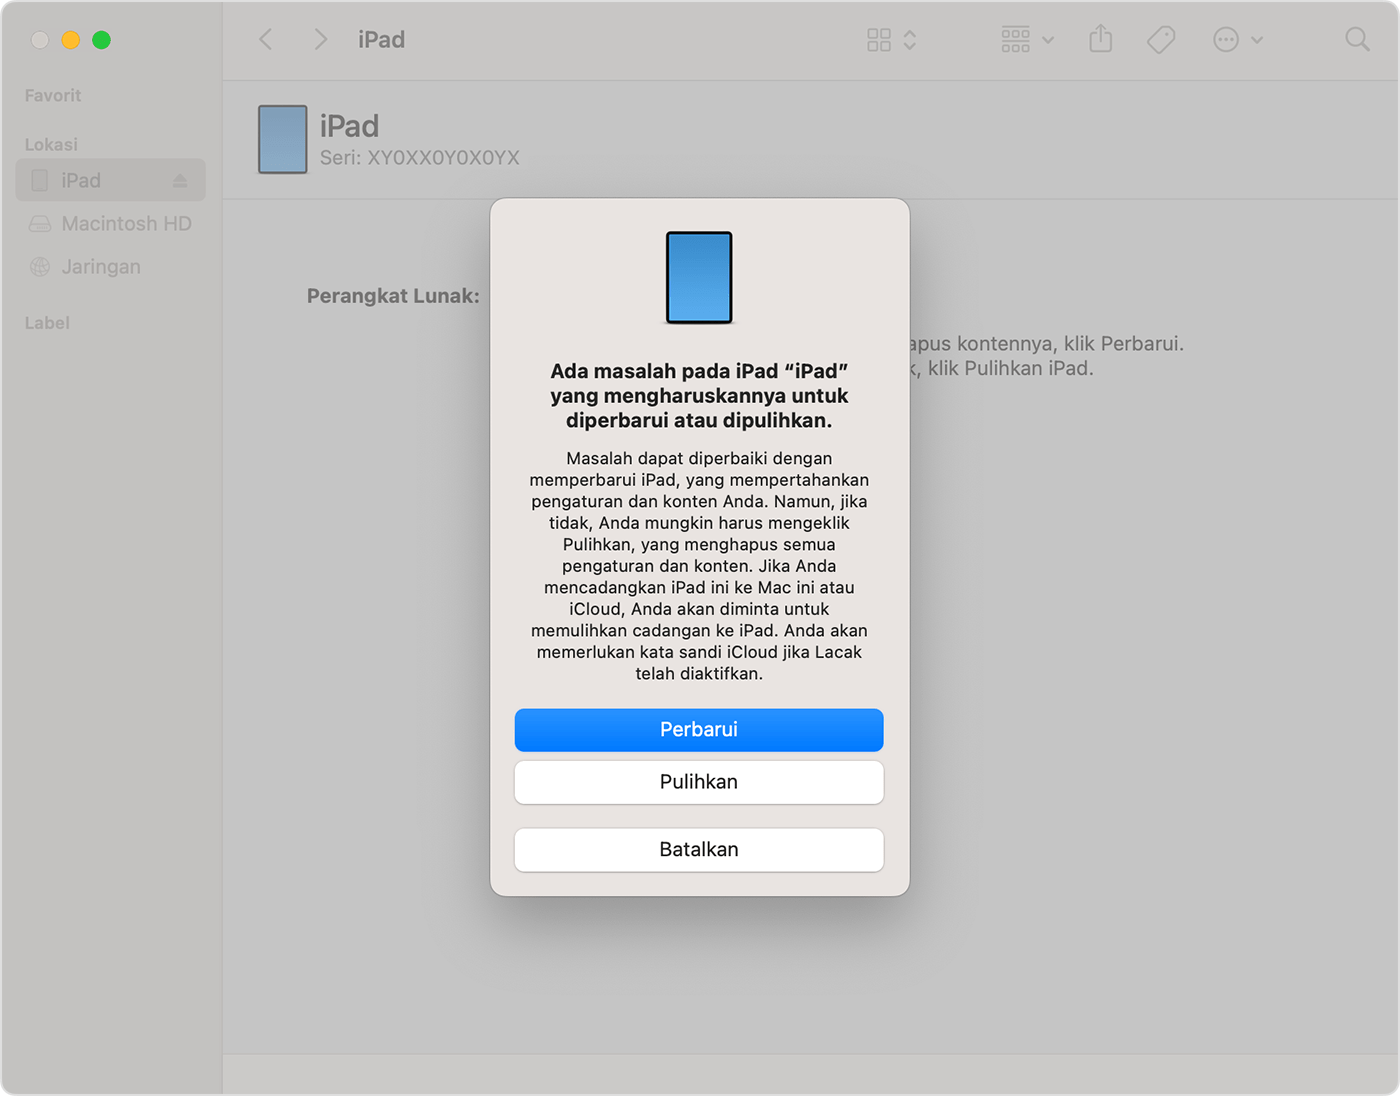This screenshot has height=1096, width=1400.
Task: Click the Label sidebar heading
Action: pos(47,323)
